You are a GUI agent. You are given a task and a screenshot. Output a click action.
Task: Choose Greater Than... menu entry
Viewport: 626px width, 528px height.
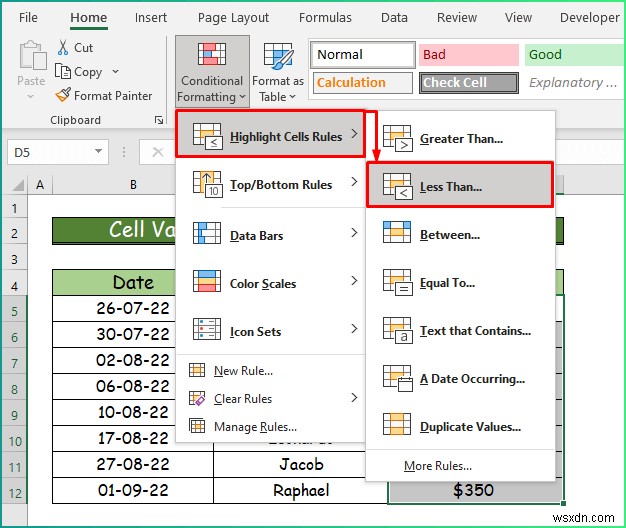[x=460, y=138]
